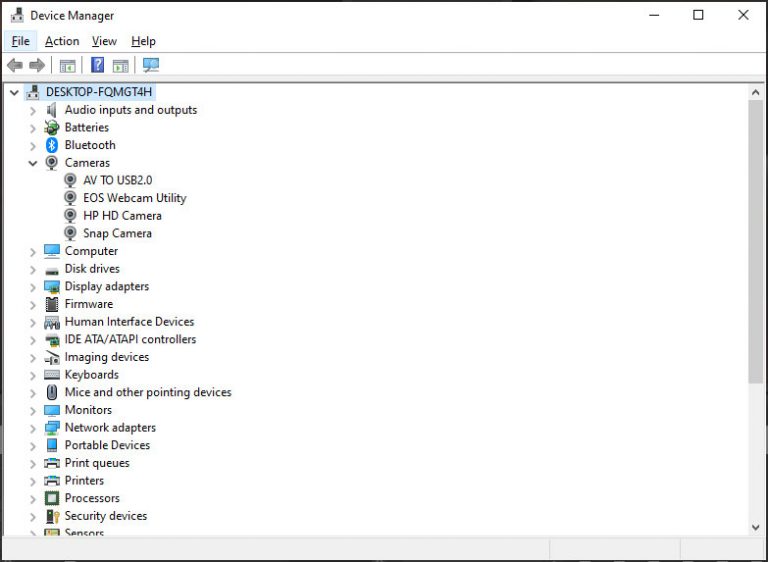
Task: Click the Forward arrow toolbar icon
Action: point(37,66)
